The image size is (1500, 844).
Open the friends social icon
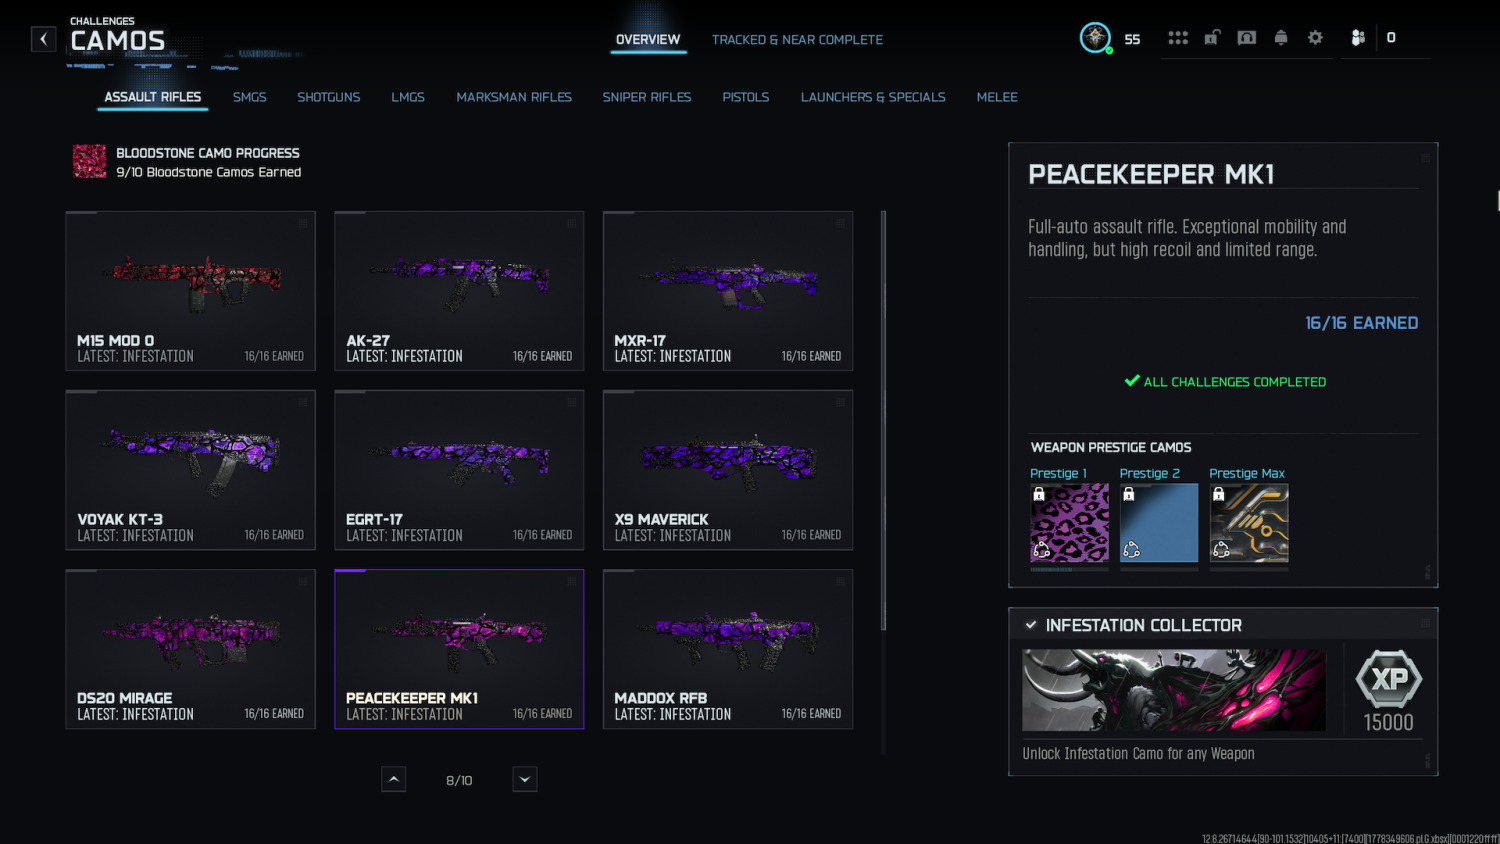1357,38
